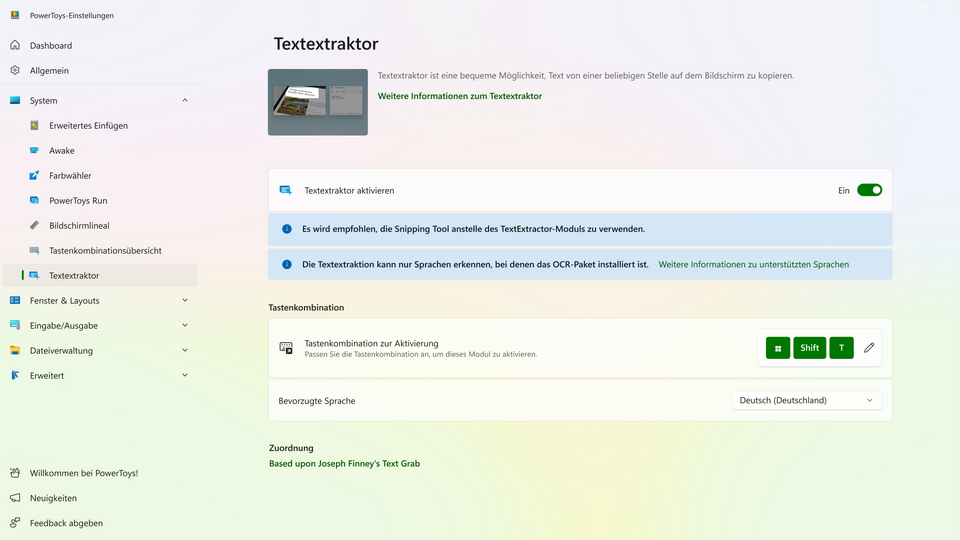Open Weitere Informationen zum Textextraktor link
The width and height of the screenshot is (960, 540).
point(460,96)
